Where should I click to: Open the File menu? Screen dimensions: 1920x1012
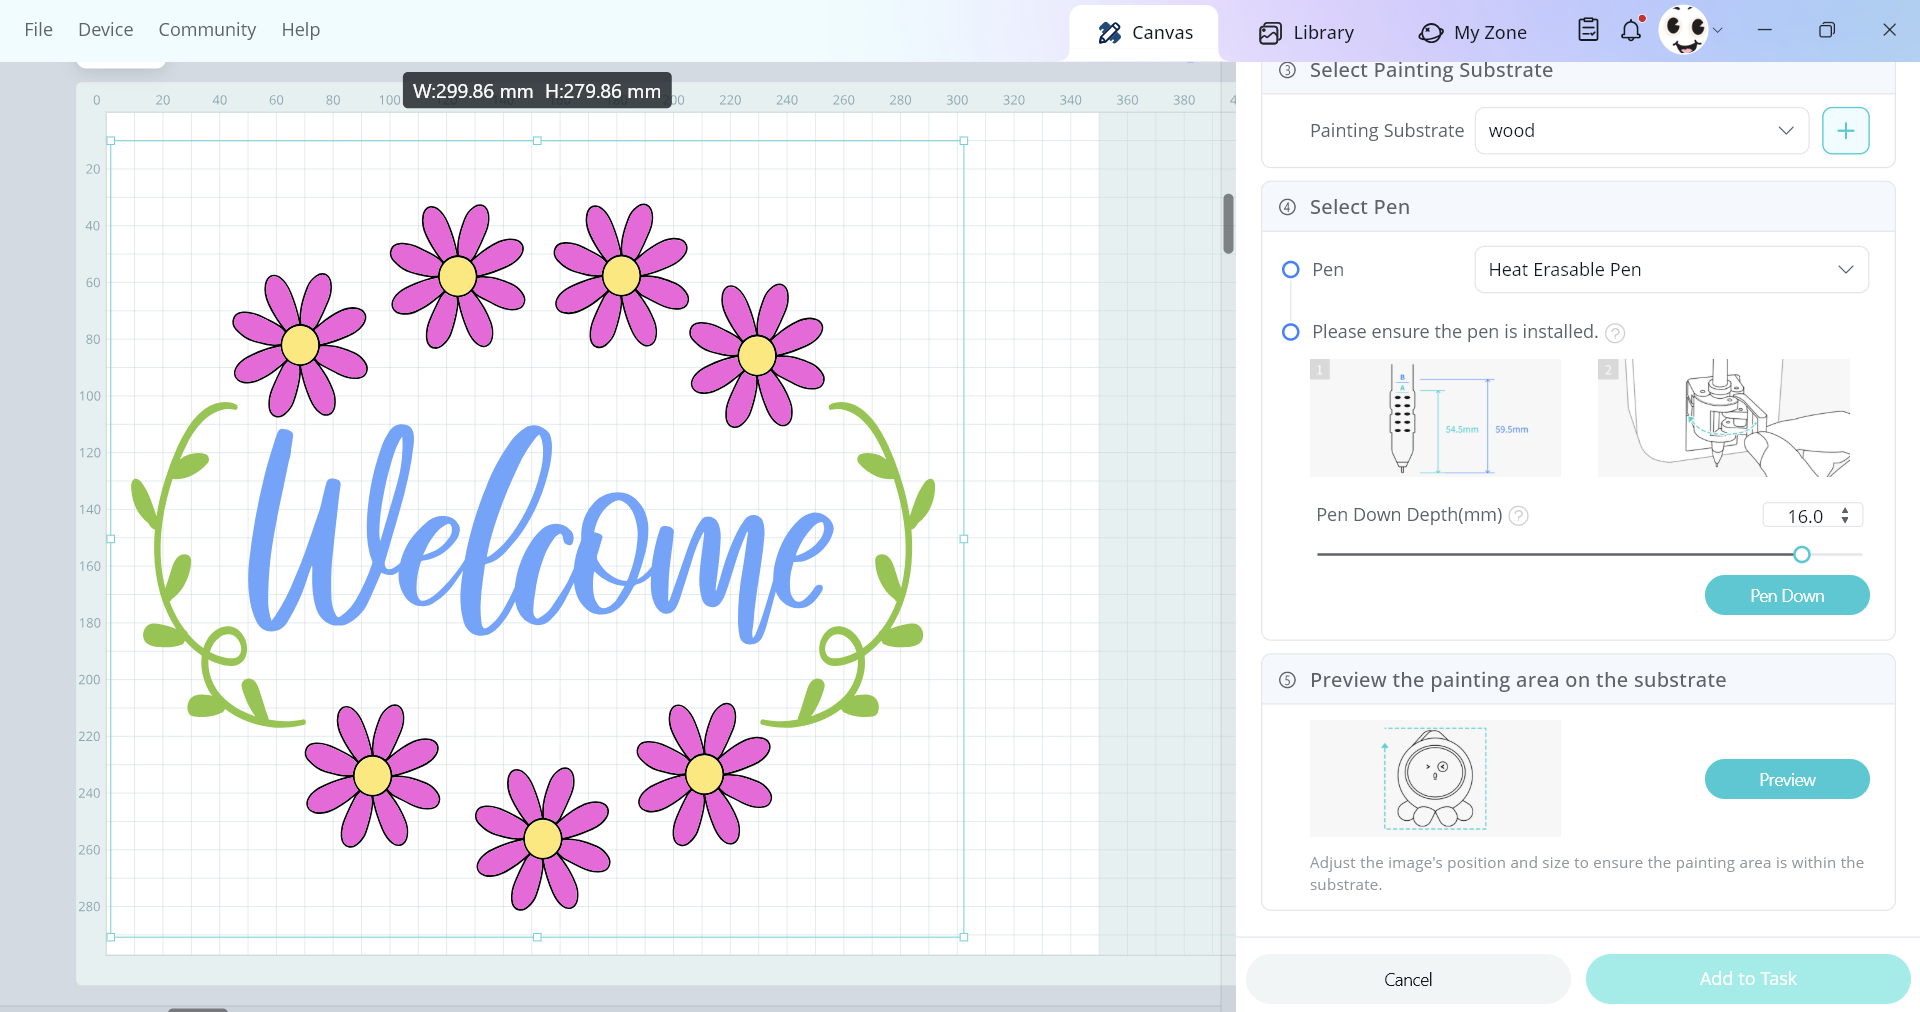click(38, 30)
